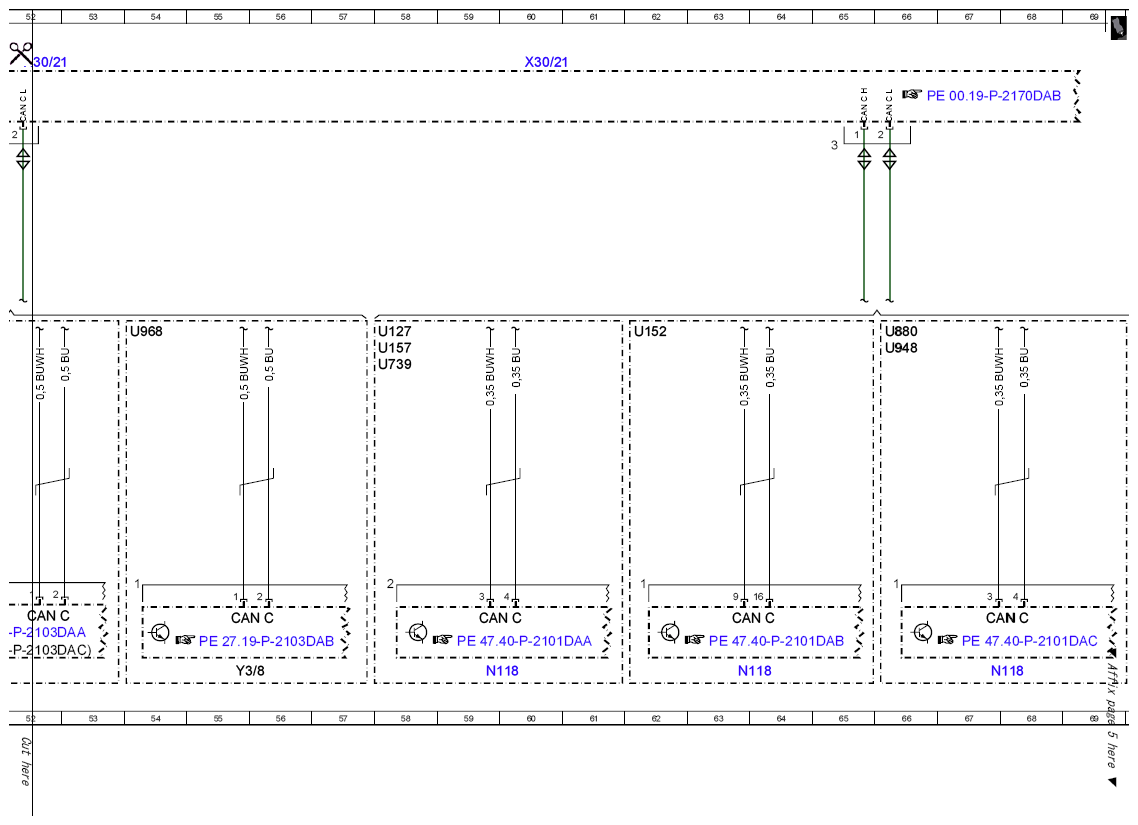Image resolution: width=1138 pixels, height=825 pixels.
Task: Select the U157 variant code
Action: point(394,348)
